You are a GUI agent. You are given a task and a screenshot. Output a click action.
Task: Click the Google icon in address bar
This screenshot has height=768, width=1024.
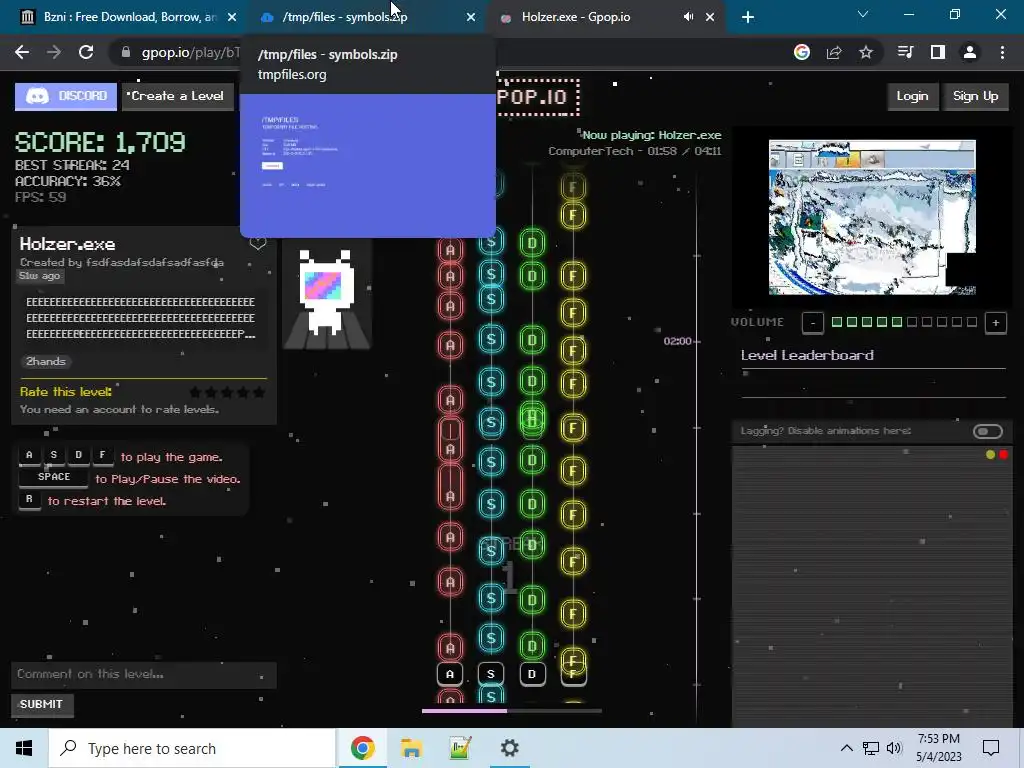[x=802, y=52]
